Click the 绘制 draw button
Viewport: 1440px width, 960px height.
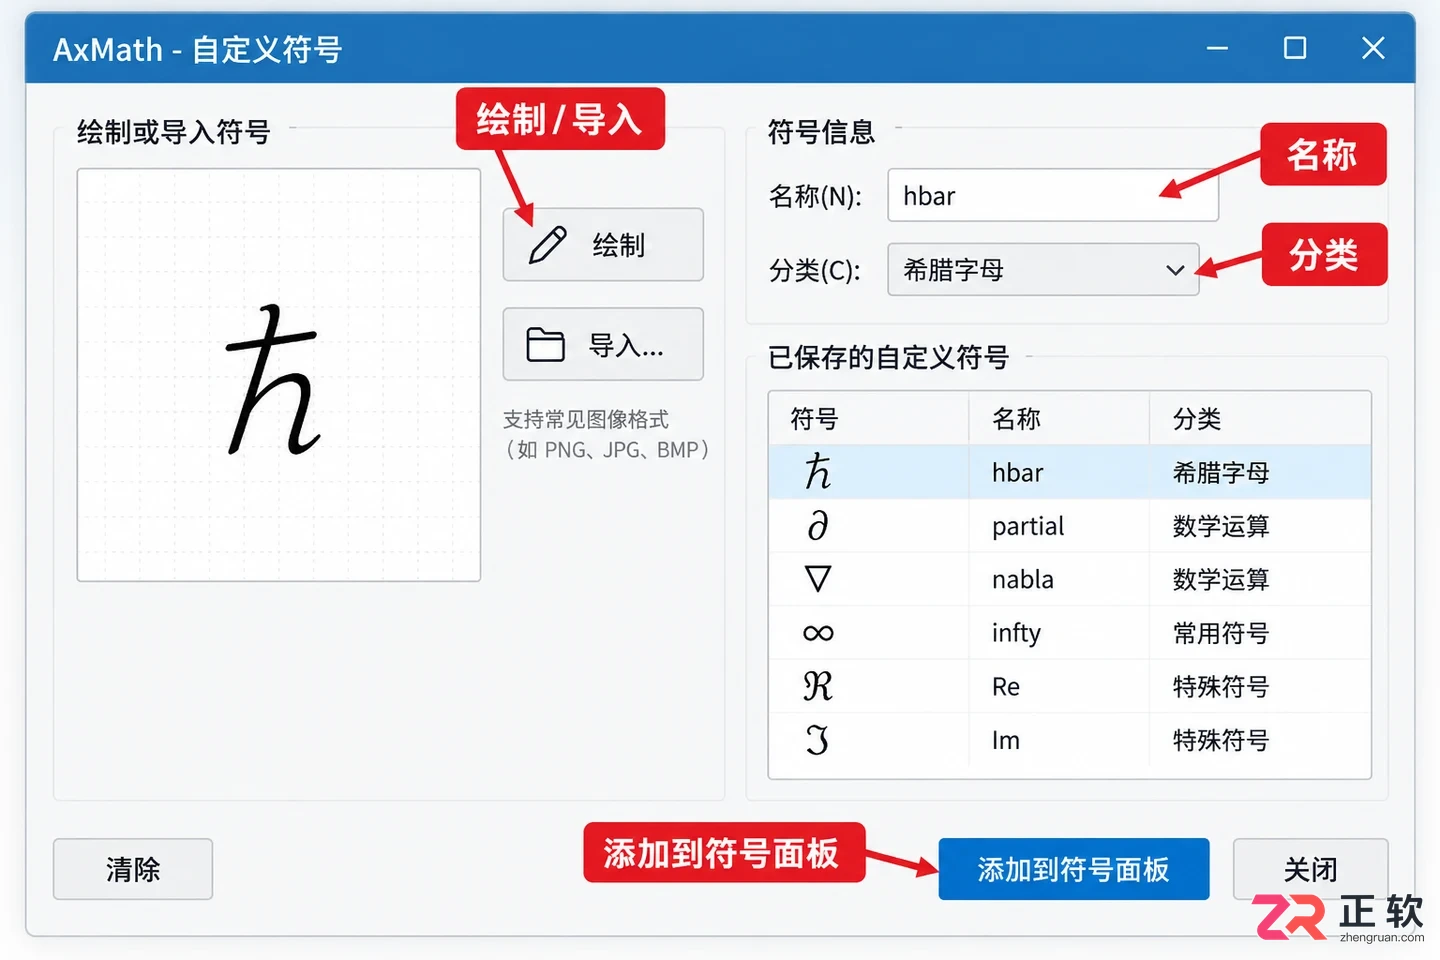click(x=603, y=245)
